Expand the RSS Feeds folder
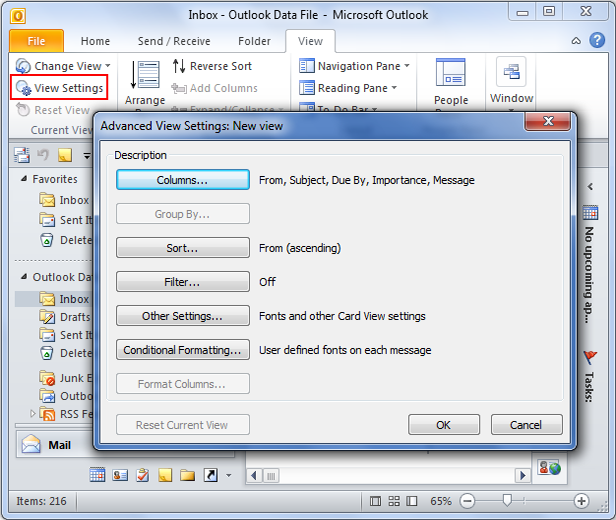Image resolution: width=616 pixels, height=520 pixels. click(x=33, y=413)
